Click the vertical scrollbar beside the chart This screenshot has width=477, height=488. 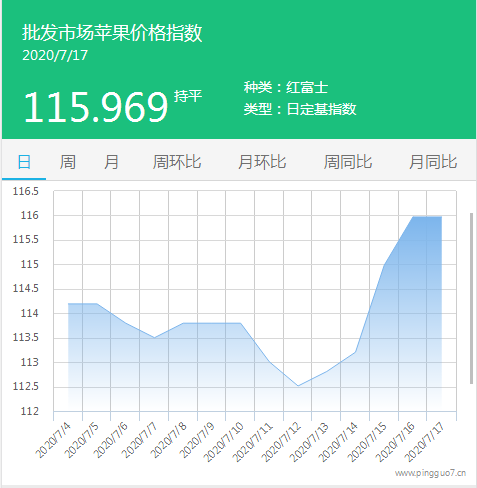pyautogui.click(x=471, y=298)
